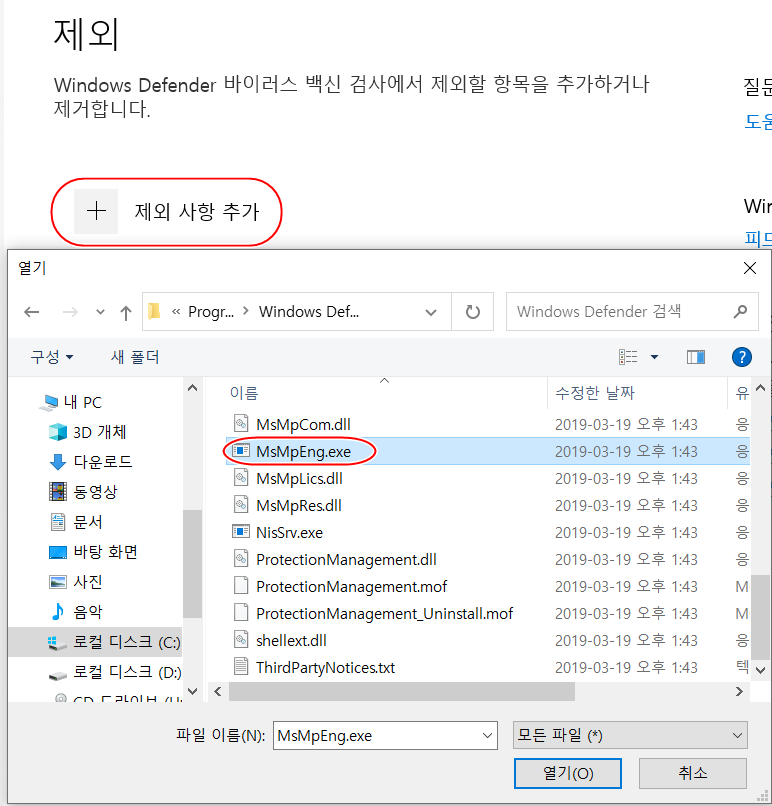772x806 pixels.
Task: Click the ProtectionManagement.dll file icon
Action: (x=241, y=559)
